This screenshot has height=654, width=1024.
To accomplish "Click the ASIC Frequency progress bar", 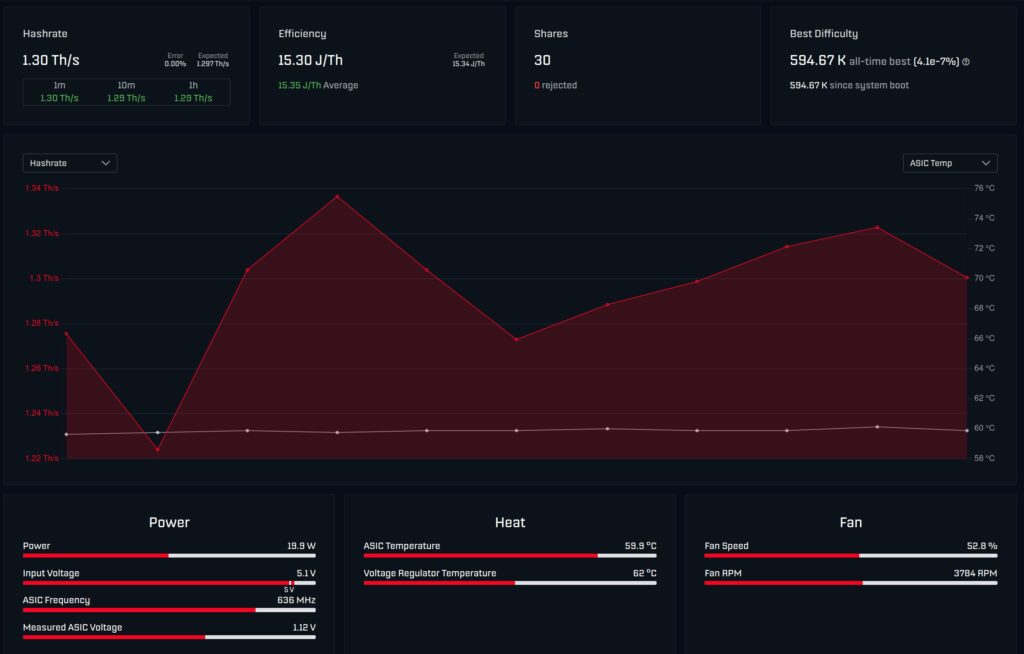I will [169, 610].
